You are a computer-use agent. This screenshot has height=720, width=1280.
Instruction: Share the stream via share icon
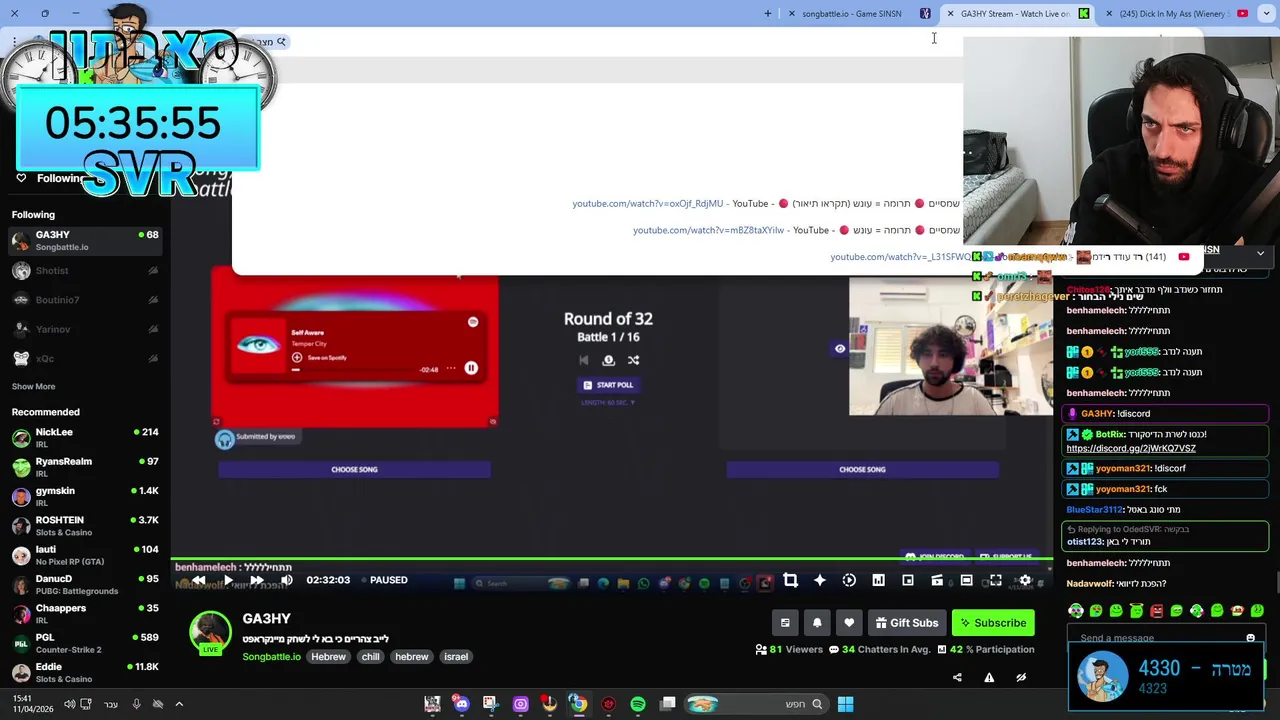point(957,677)
